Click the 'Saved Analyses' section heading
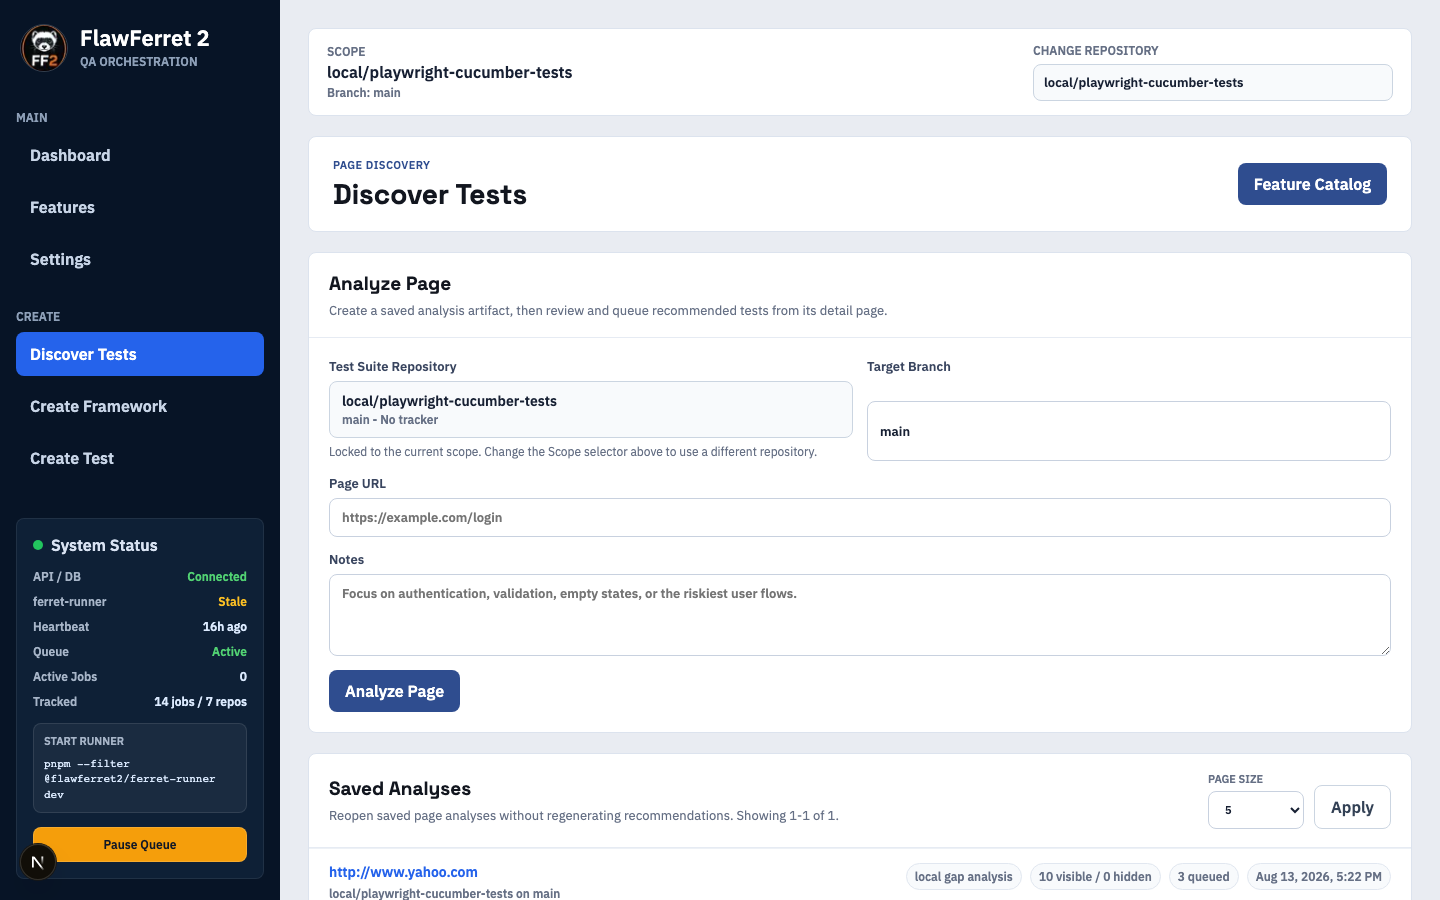1440x900 pixels. [x=400, y=788]
